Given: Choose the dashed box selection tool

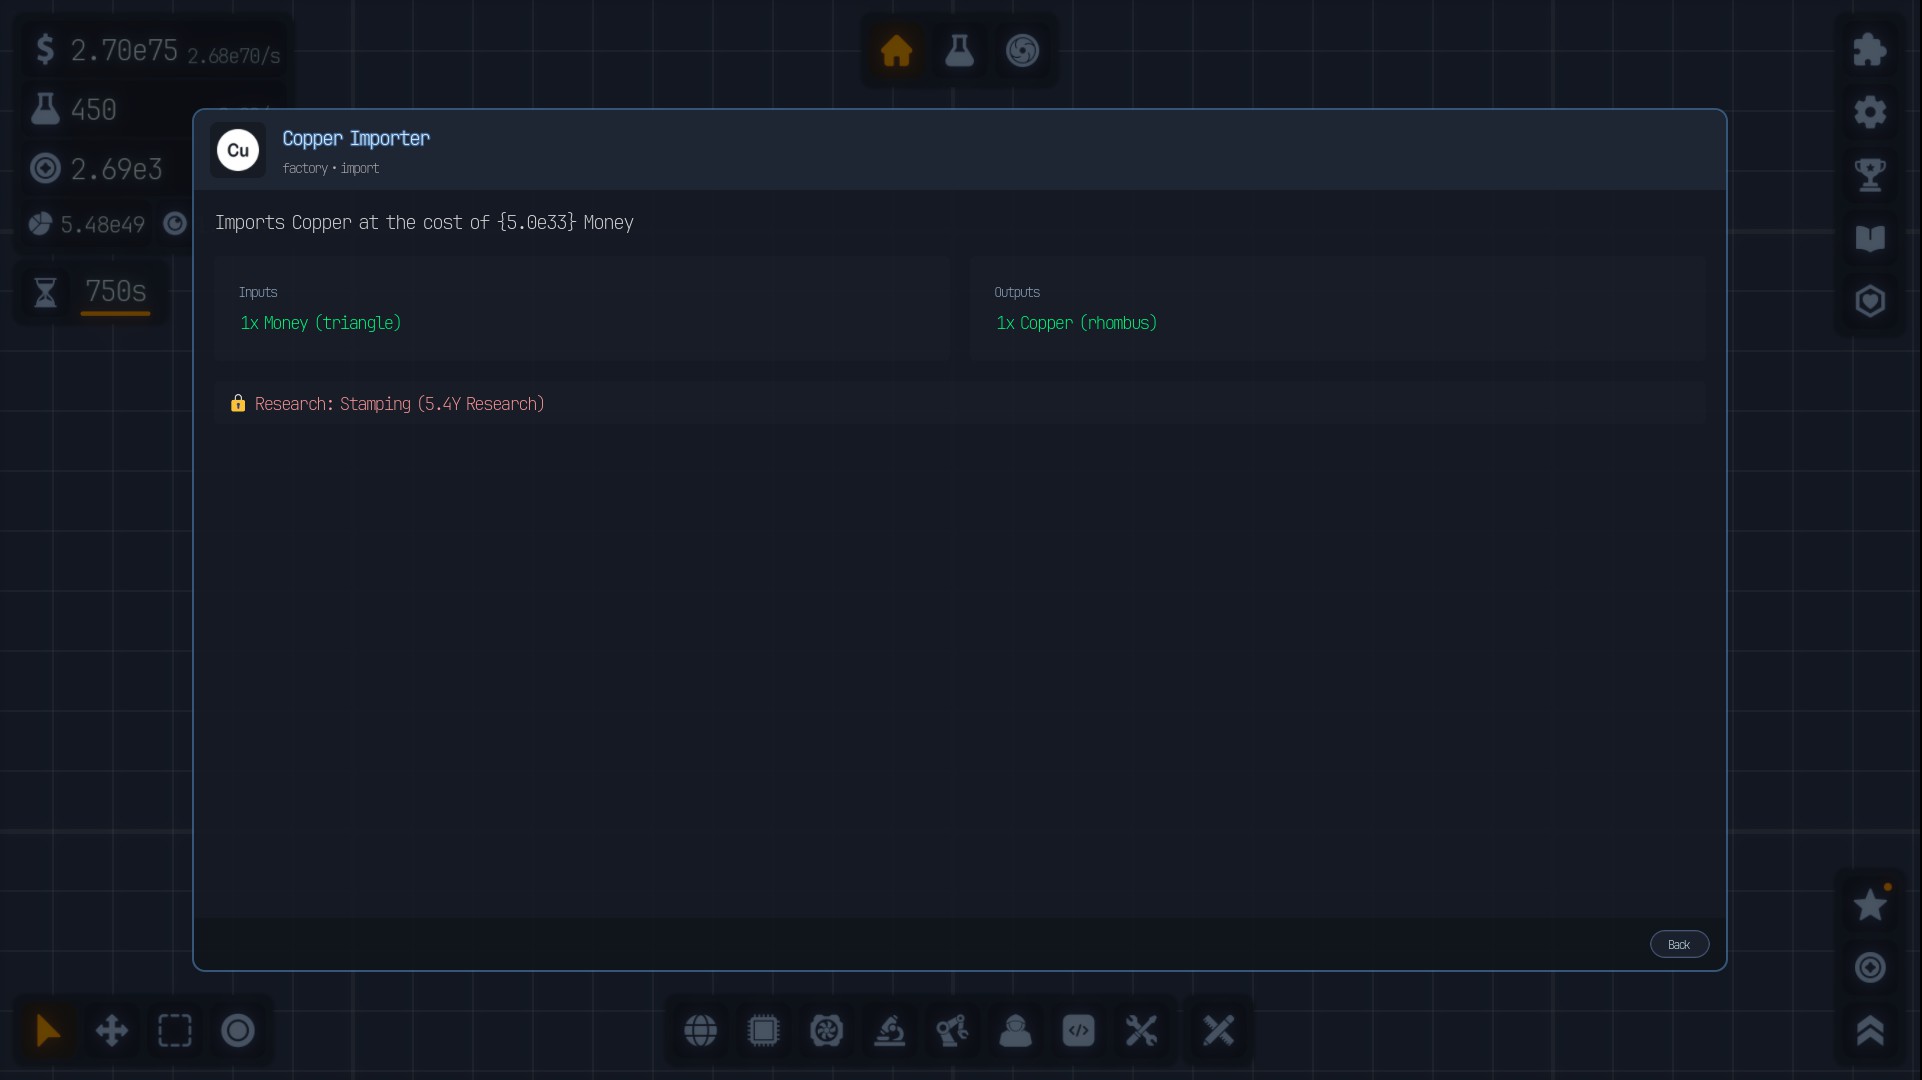Looking at the screenshot, I should [x=174, y=1030].
